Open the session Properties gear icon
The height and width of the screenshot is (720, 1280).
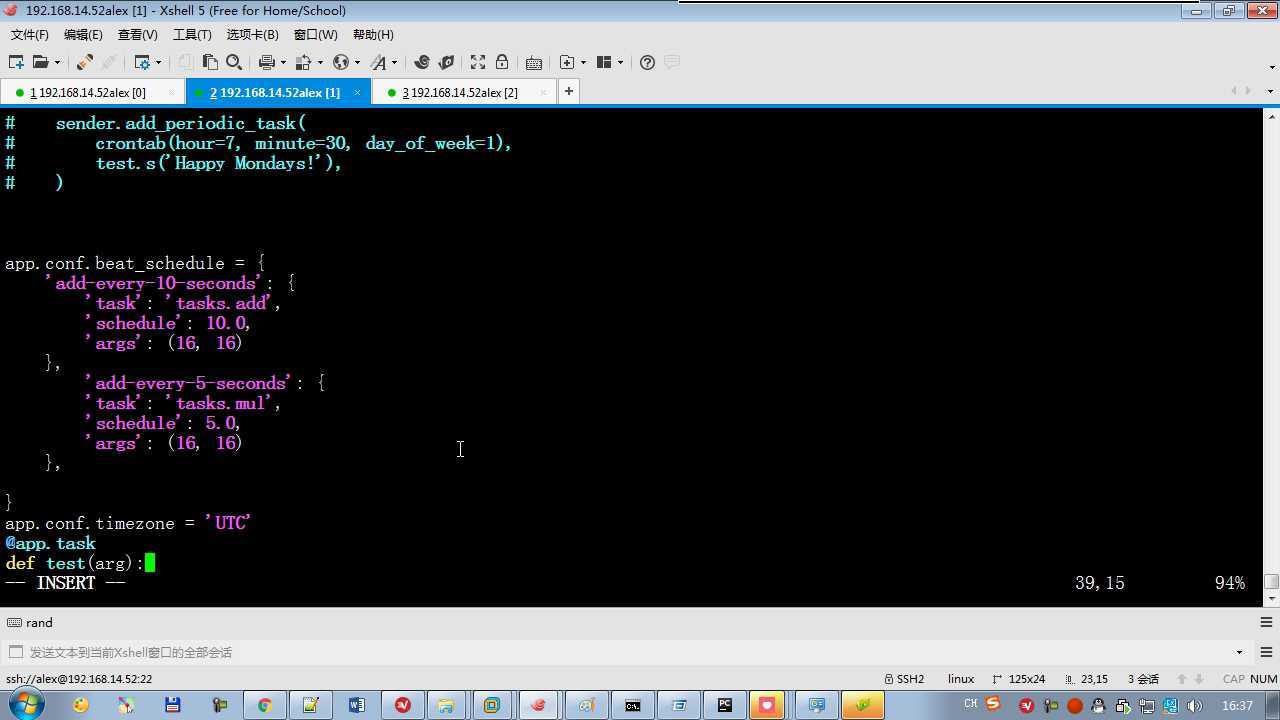pos(141,62)
